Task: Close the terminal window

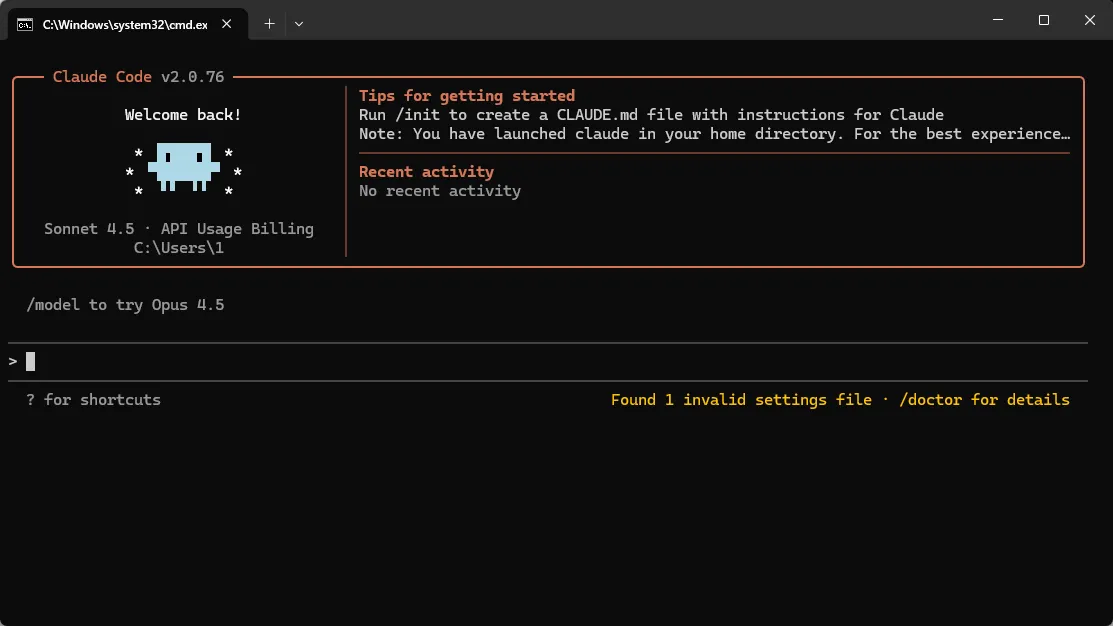Action: pos(1090,20)
